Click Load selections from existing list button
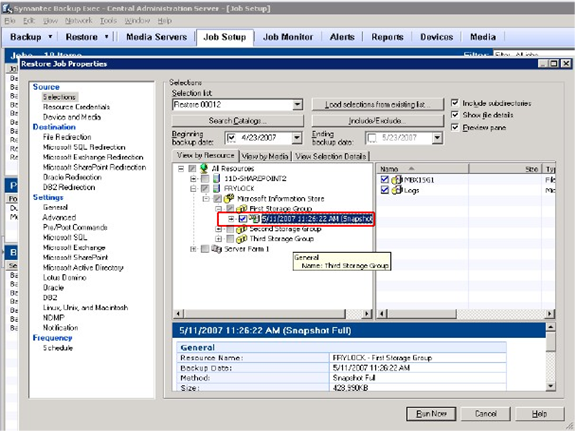Image resolution: width=577 pixels, height=433 pixels. point(378,105)
